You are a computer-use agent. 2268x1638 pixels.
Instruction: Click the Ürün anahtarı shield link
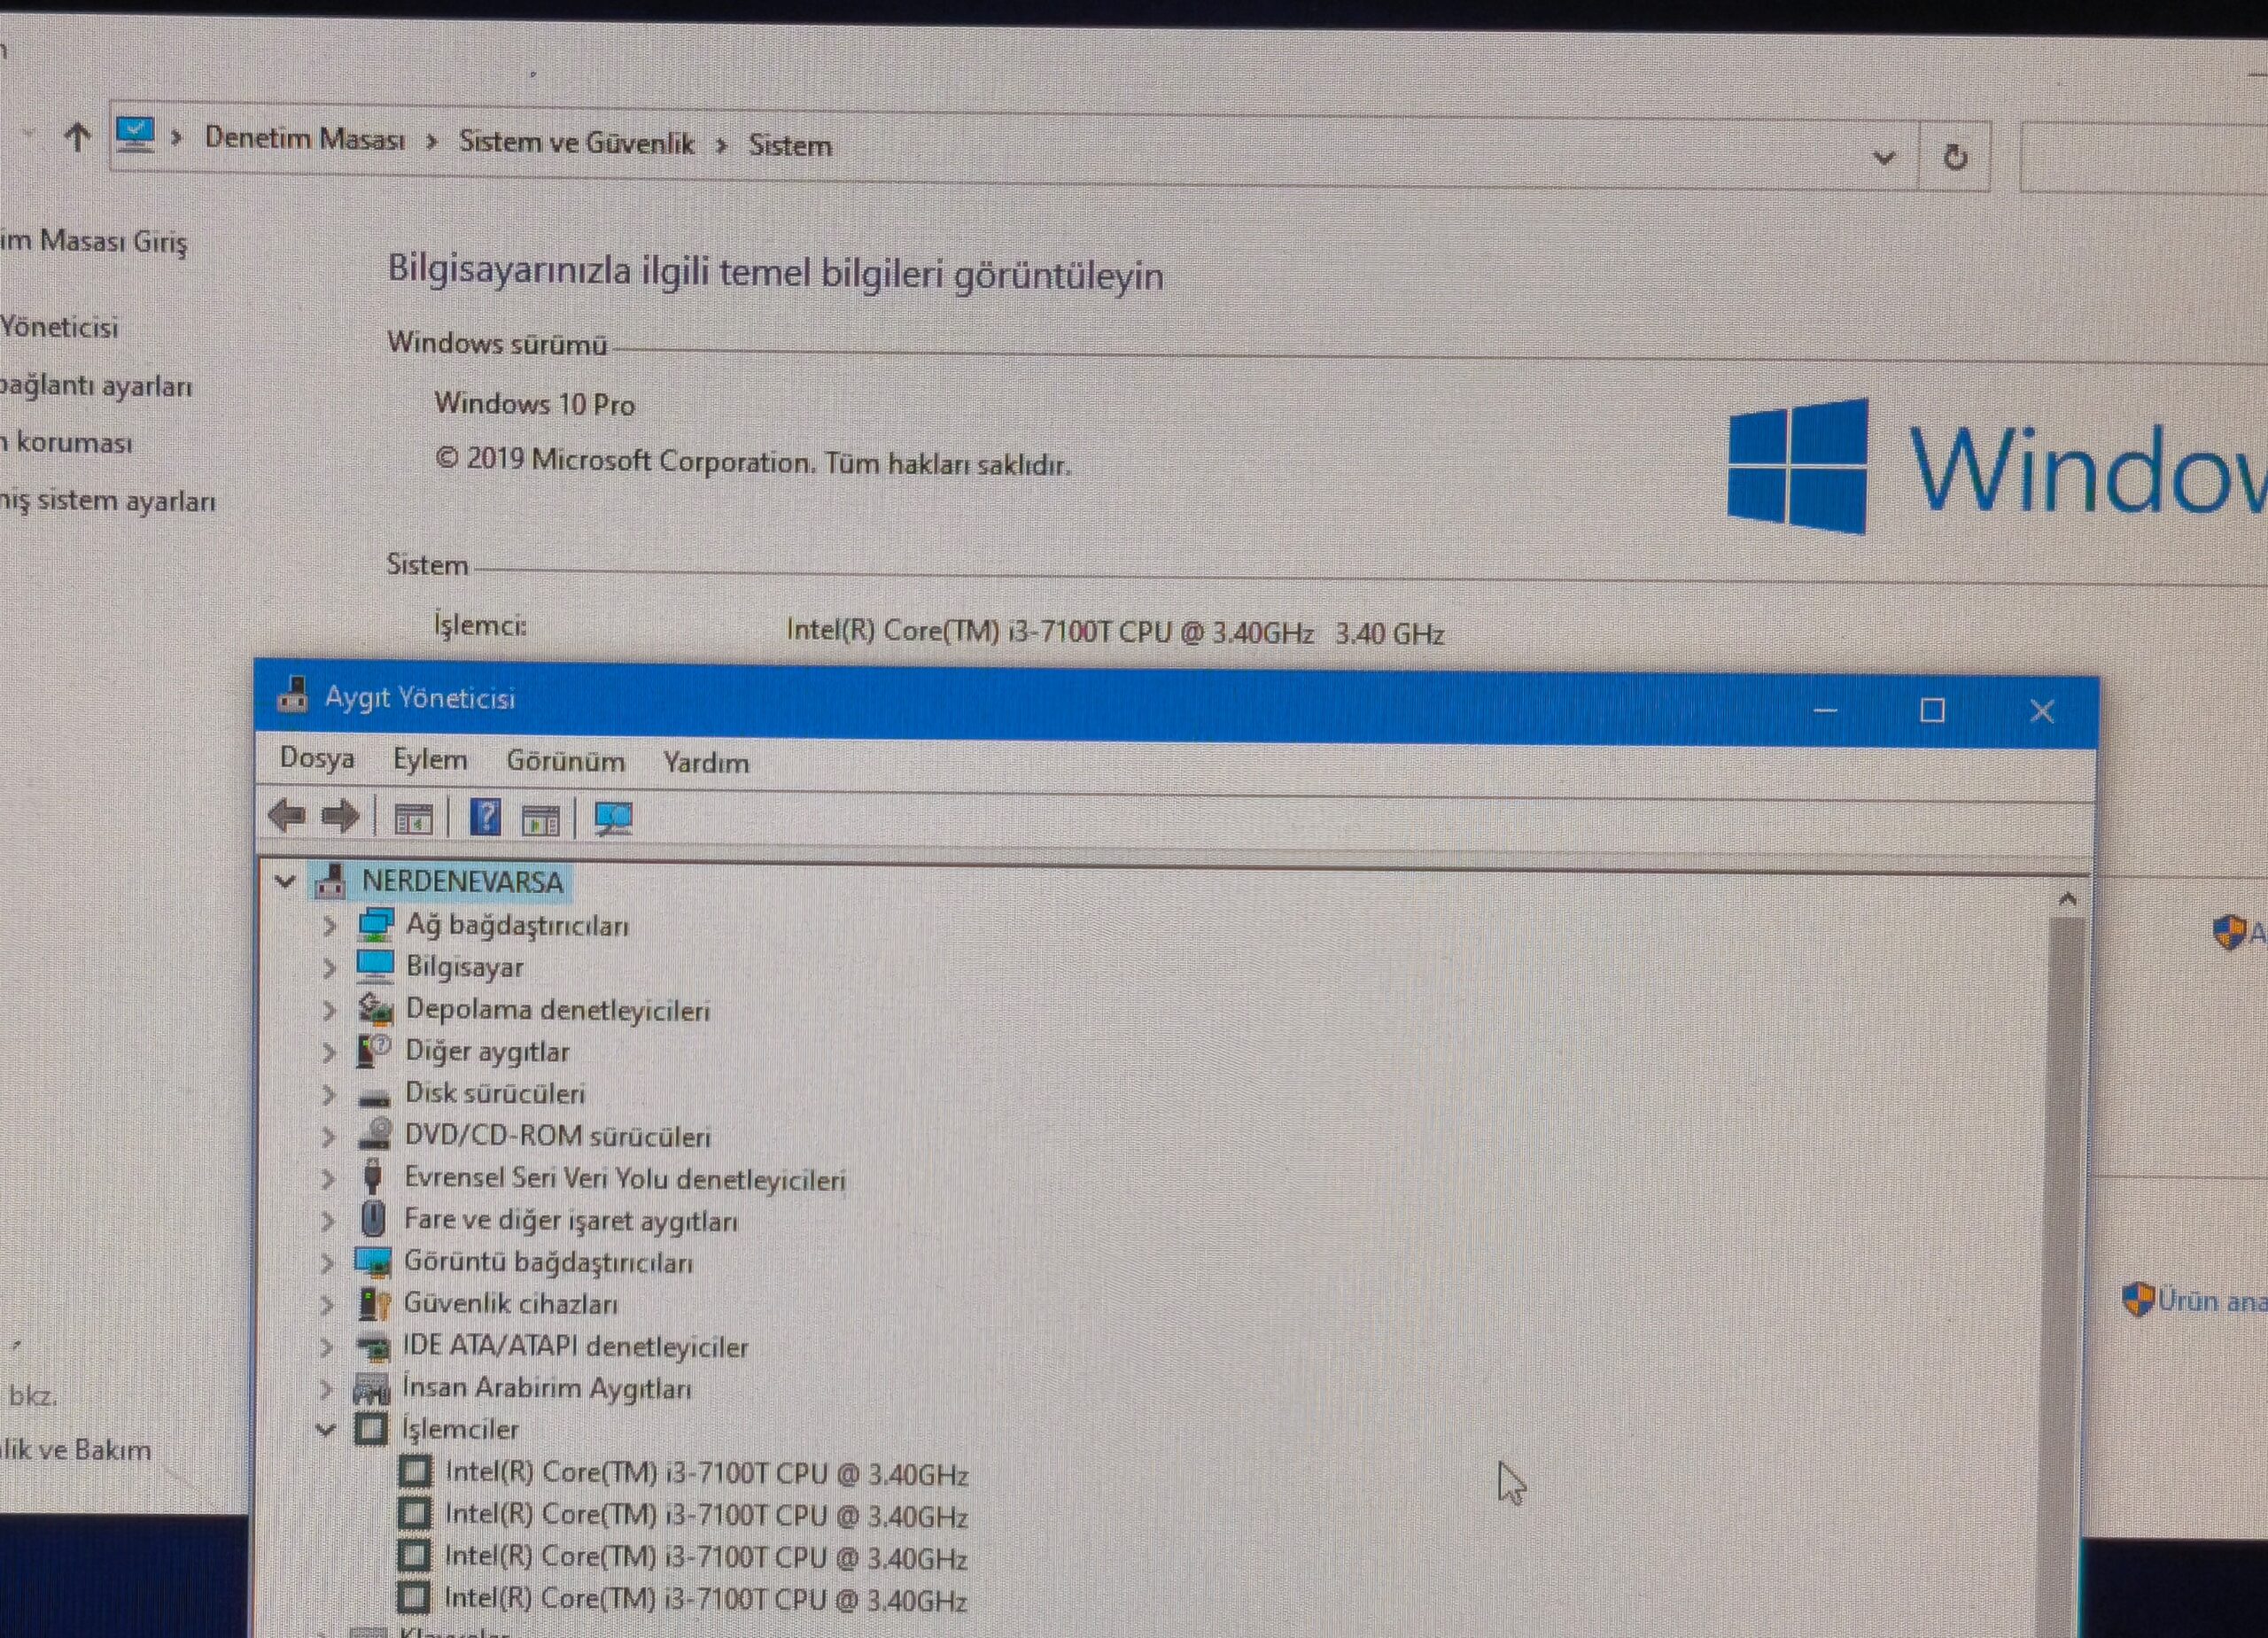coord(2194,1300)
